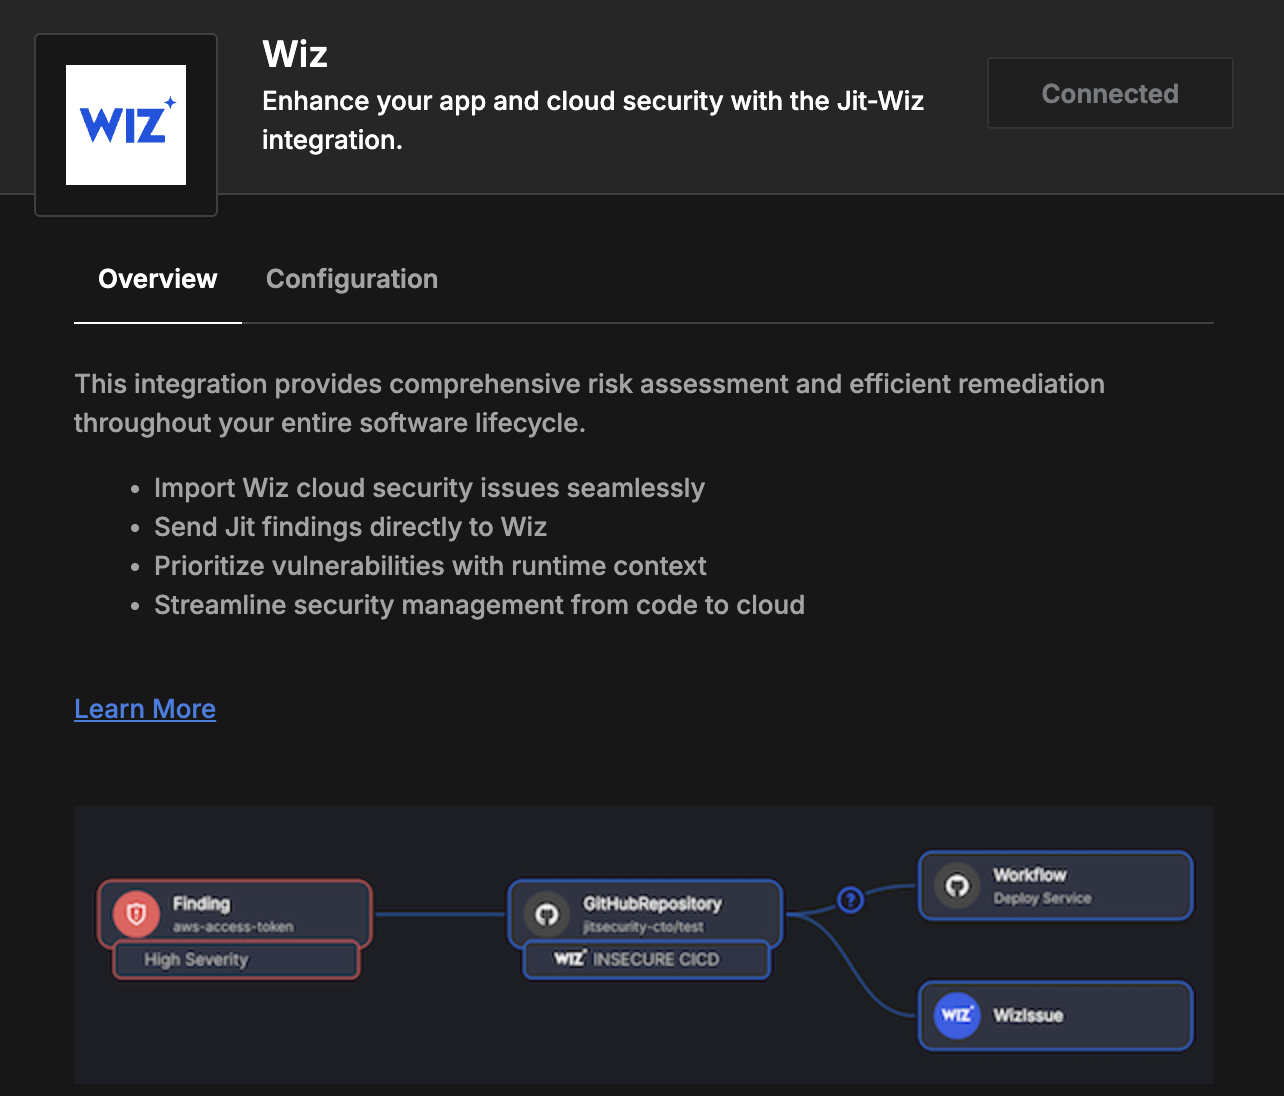Click the Wiz integration title
Viewport: 1284px width, 1096px height.
point(295,54)
